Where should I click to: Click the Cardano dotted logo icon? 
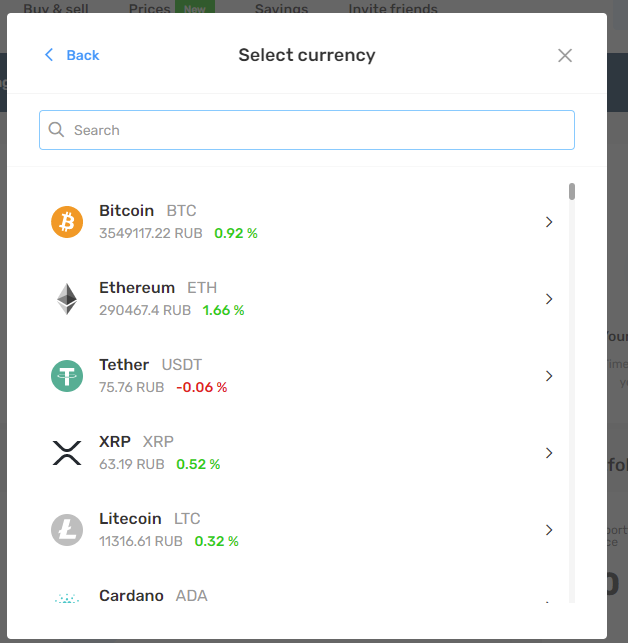click(67, 598)
